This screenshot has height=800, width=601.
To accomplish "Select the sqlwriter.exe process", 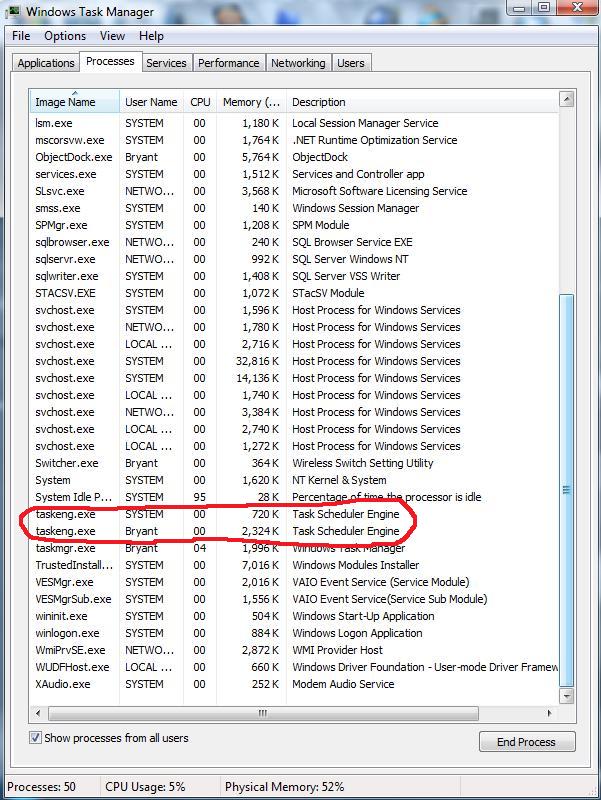I will [x=294, y=276].
